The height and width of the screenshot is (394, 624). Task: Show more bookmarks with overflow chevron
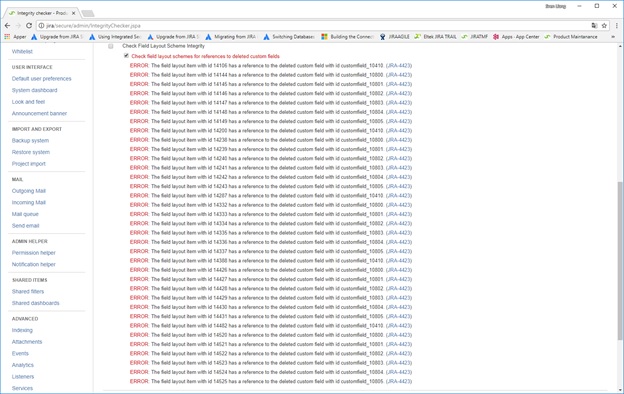point(613,37)
